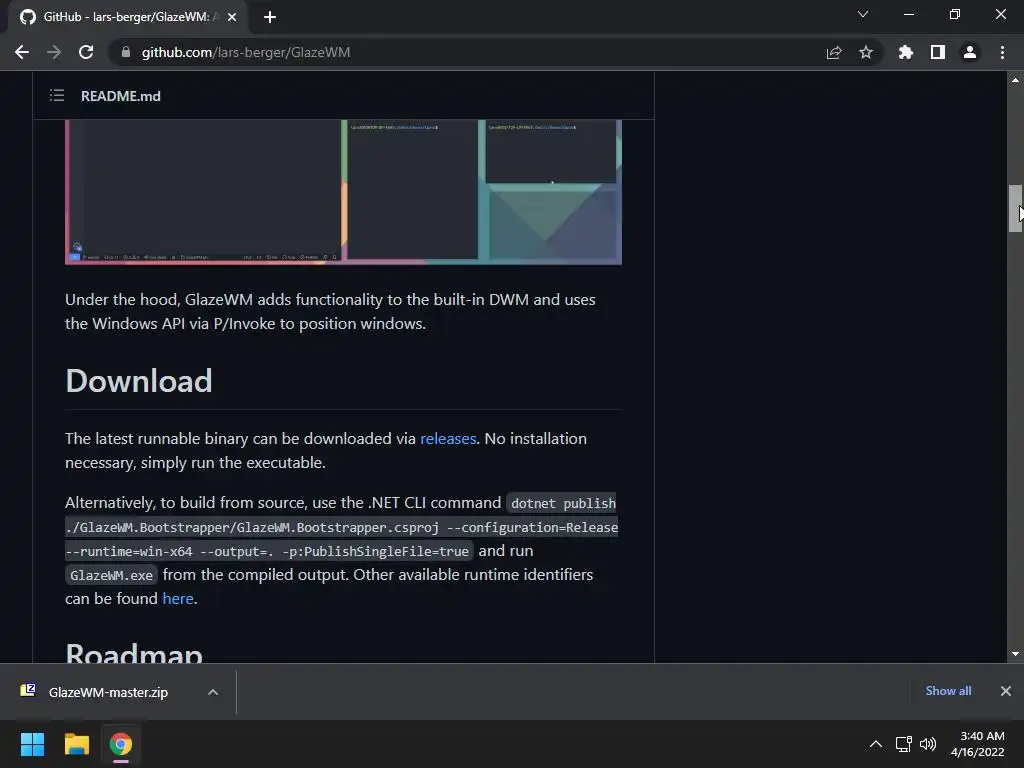Bookmark this page with star icon
The image size is (1024, 768).
pos(866,52)
